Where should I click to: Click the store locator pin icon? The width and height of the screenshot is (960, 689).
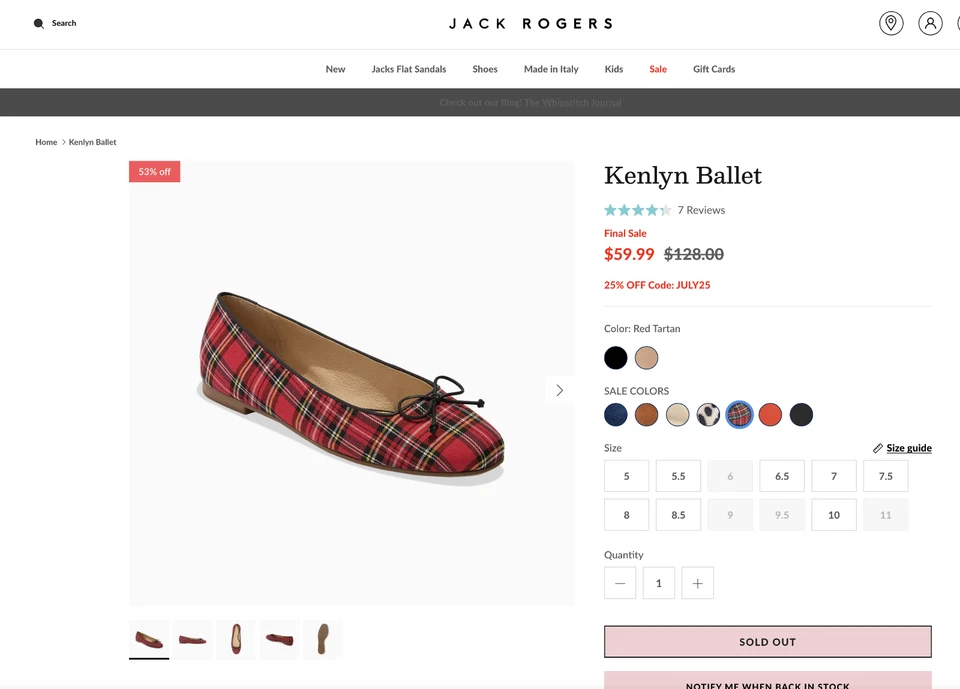[890, 22]
